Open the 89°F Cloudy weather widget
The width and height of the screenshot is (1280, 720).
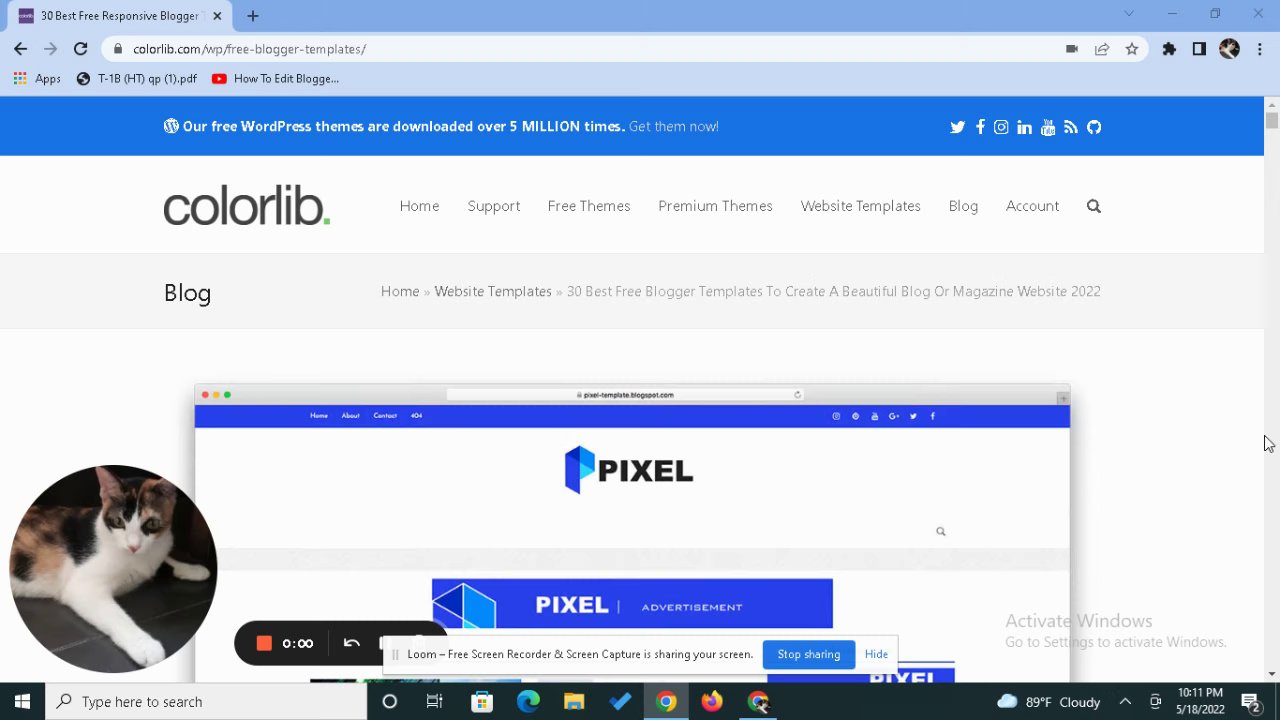[1049, 702]
